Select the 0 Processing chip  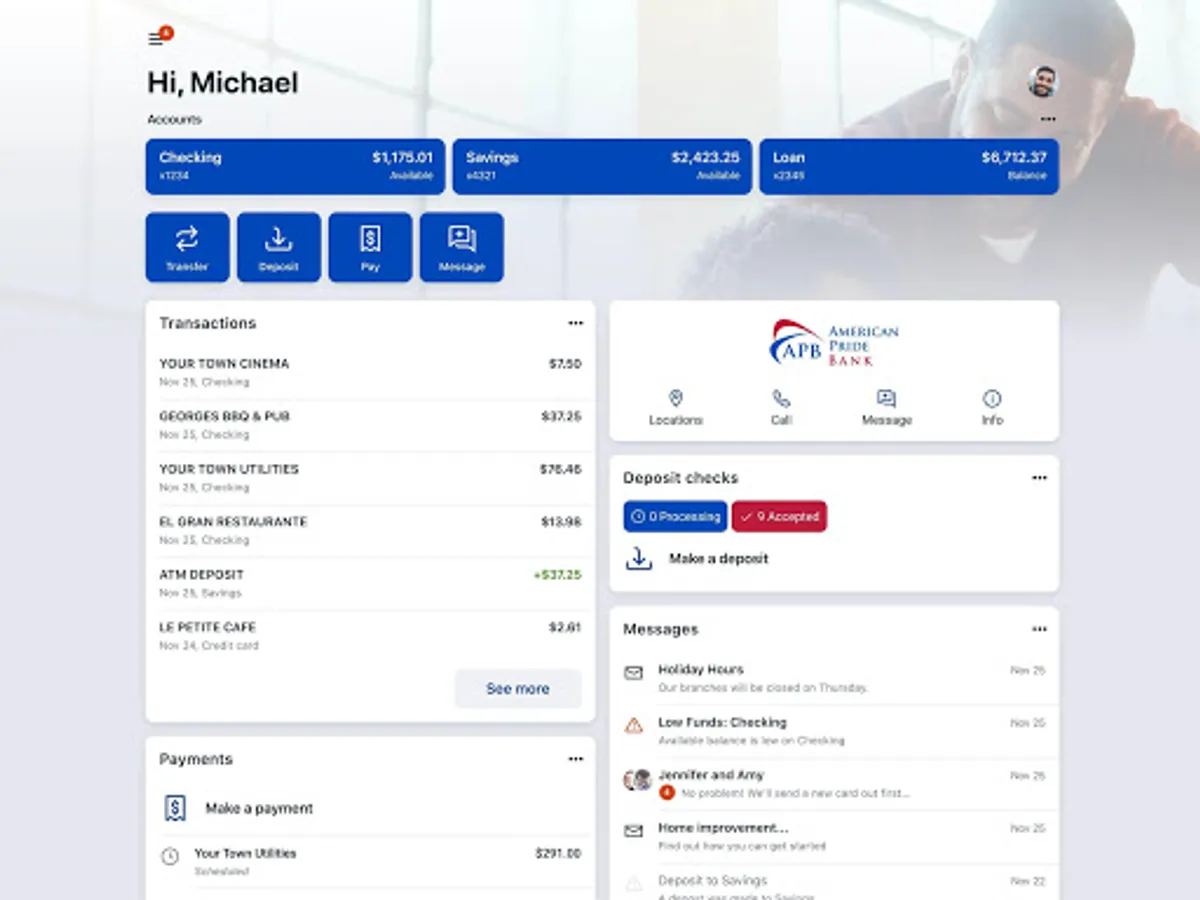(675, 517)
